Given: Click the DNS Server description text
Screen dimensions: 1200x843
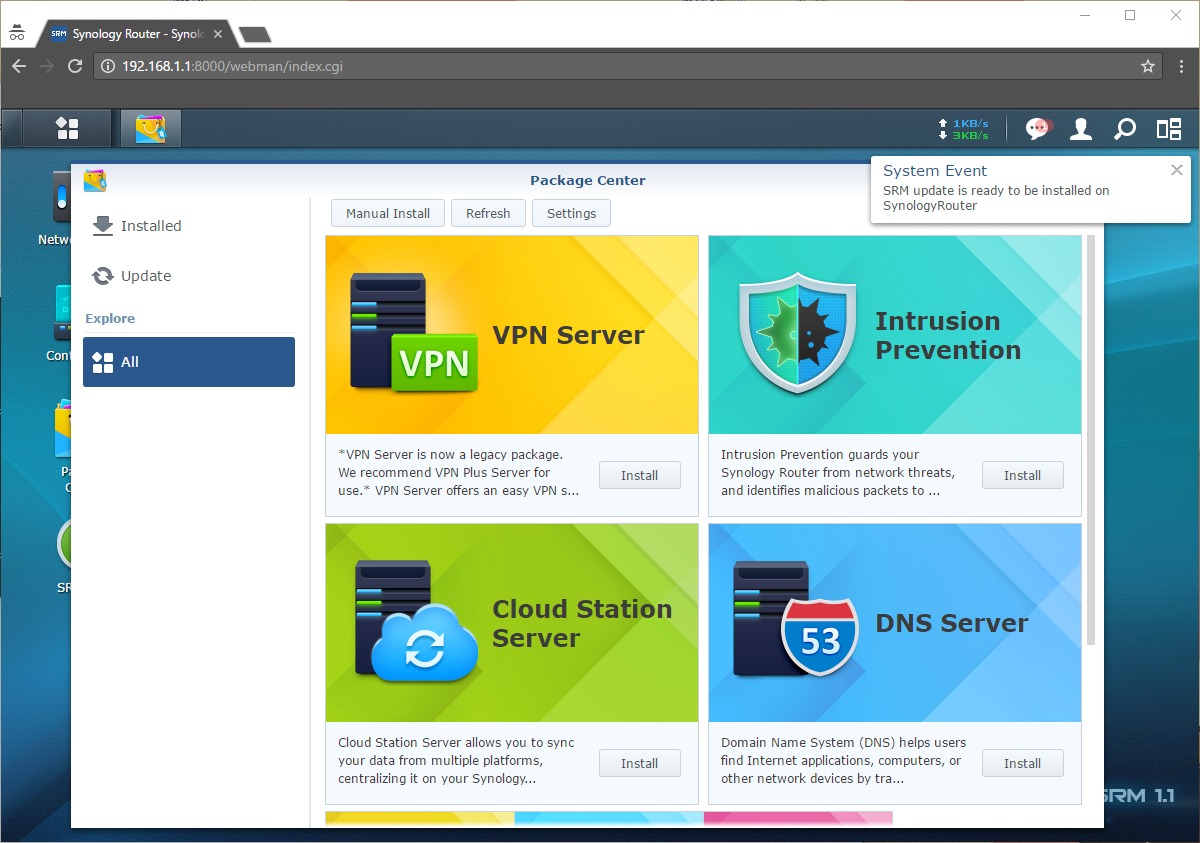Looking at the screenshot, I should pos(844,760).
